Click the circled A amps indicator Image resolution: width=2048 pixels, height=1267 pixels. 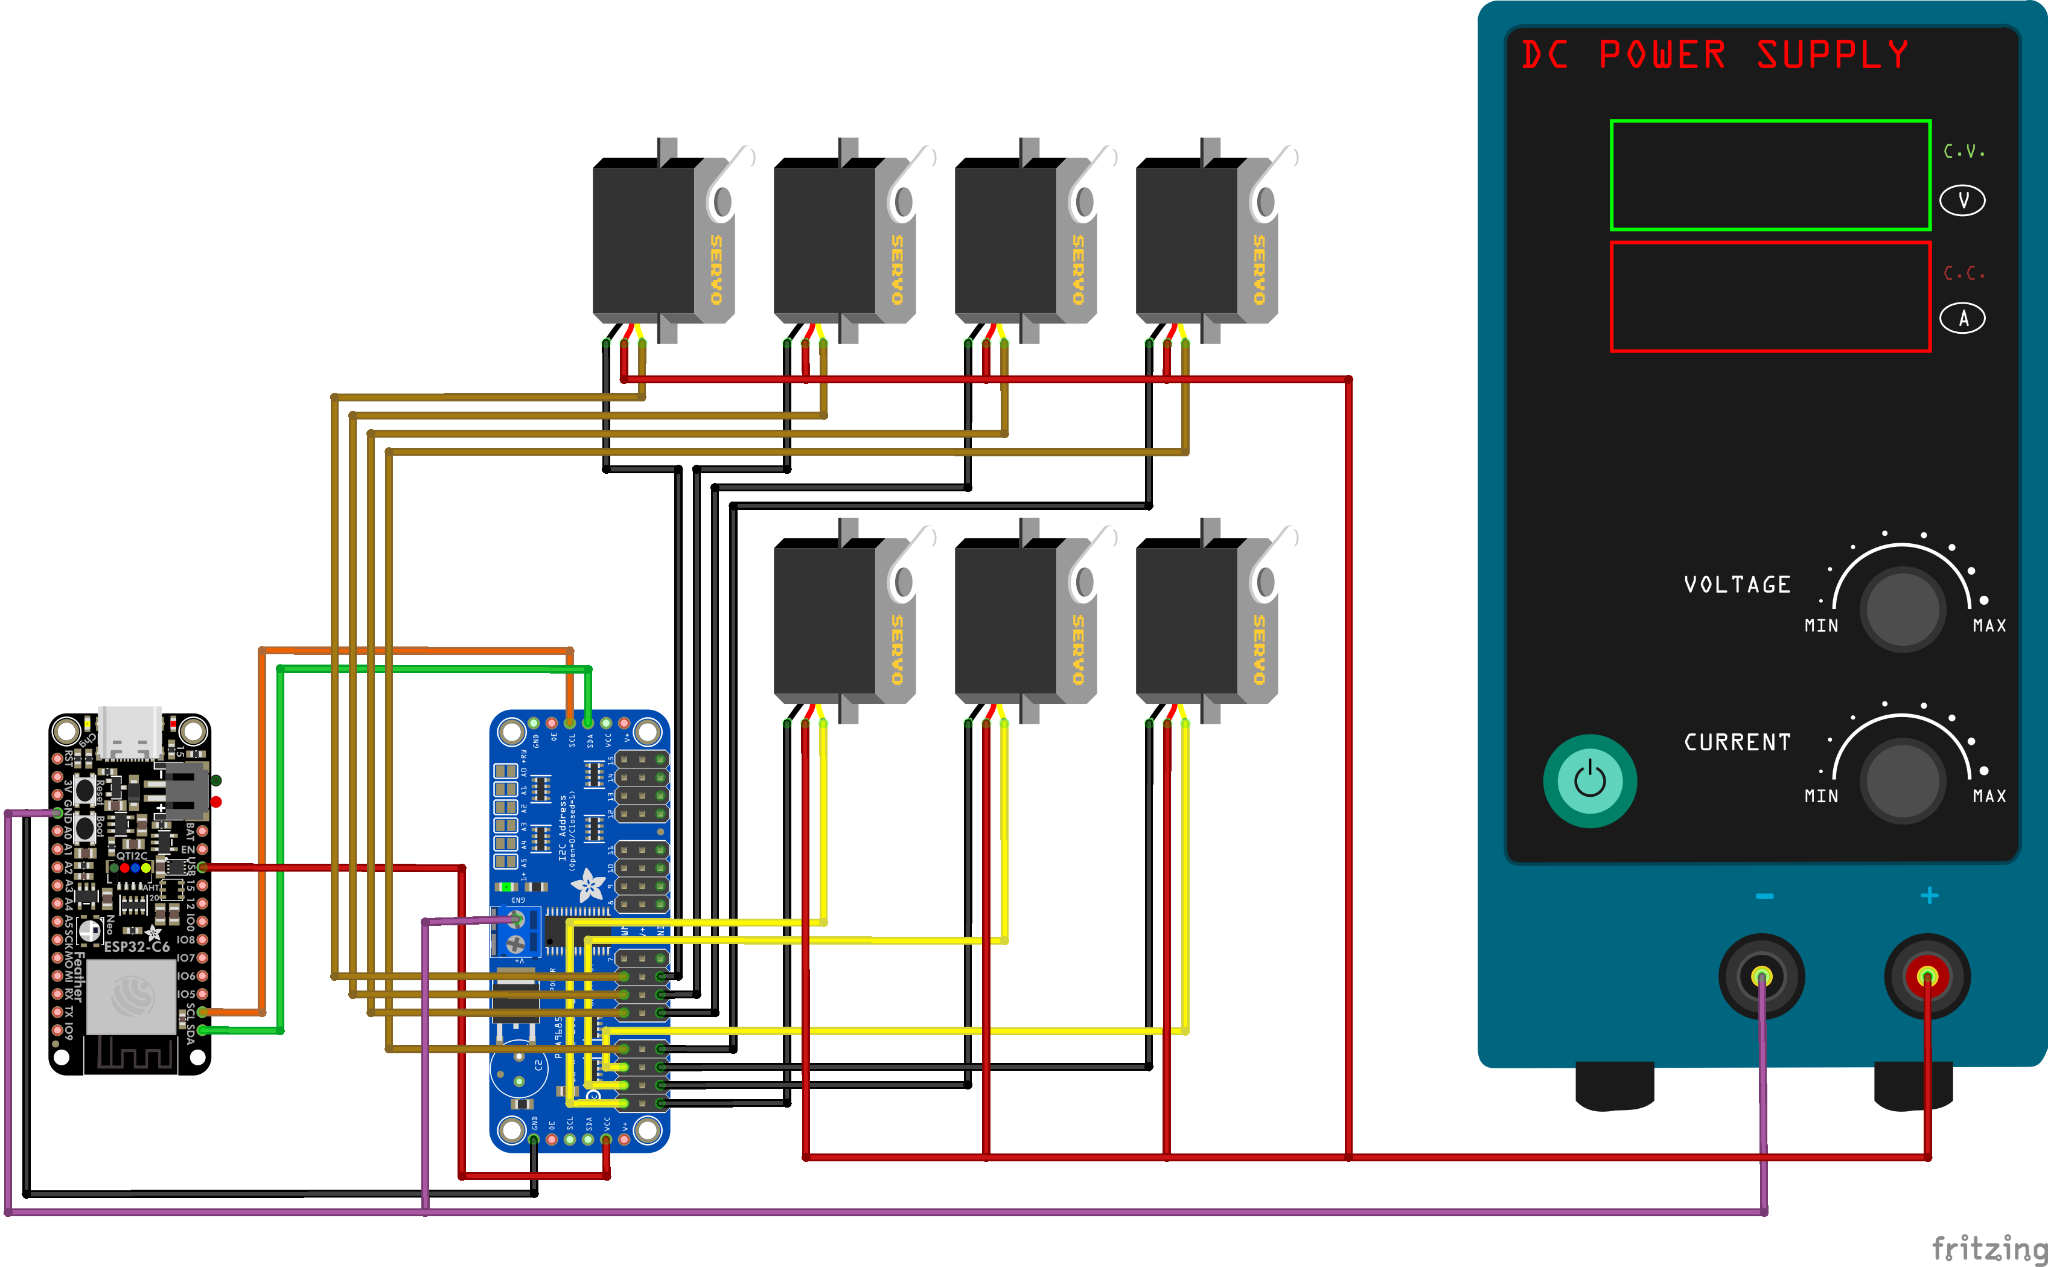click(x=1962, y=319)
